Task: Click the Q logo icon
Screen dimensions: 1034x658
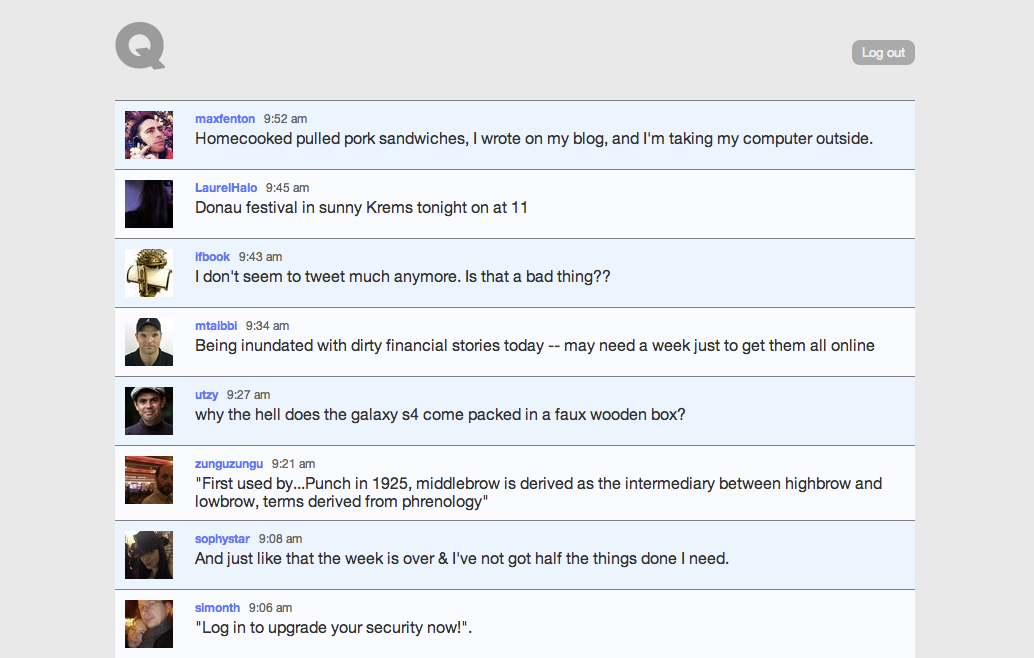Action: [140, 47]
